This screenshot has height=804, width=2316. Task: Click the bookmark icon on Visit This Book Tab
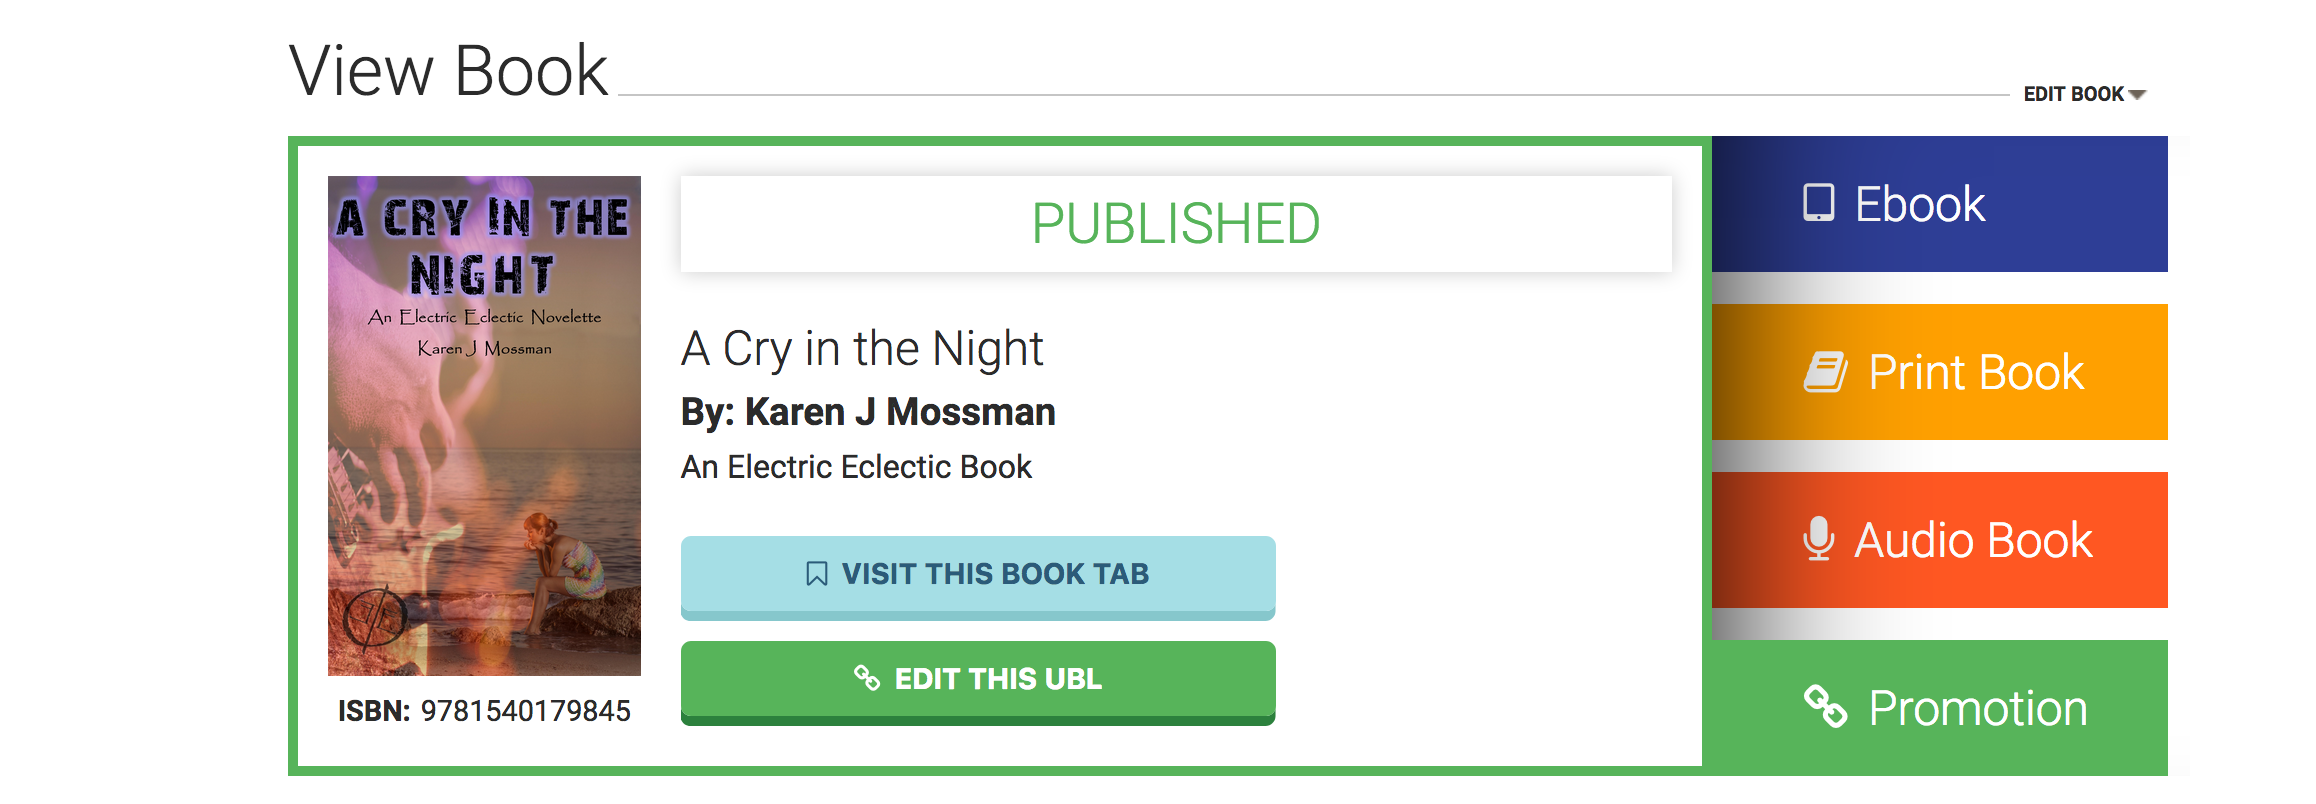pos(816,574)
